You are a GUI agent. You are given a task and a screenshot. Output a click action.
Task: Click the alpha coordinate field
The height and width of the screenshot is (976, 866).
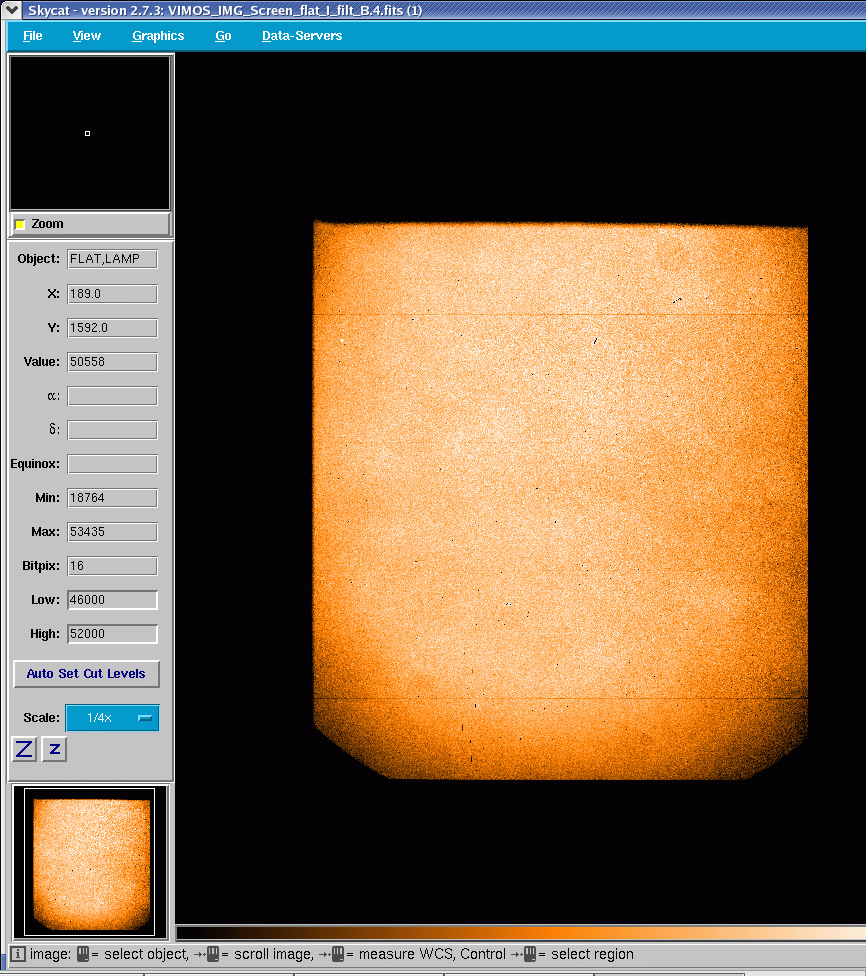point(113,396)
